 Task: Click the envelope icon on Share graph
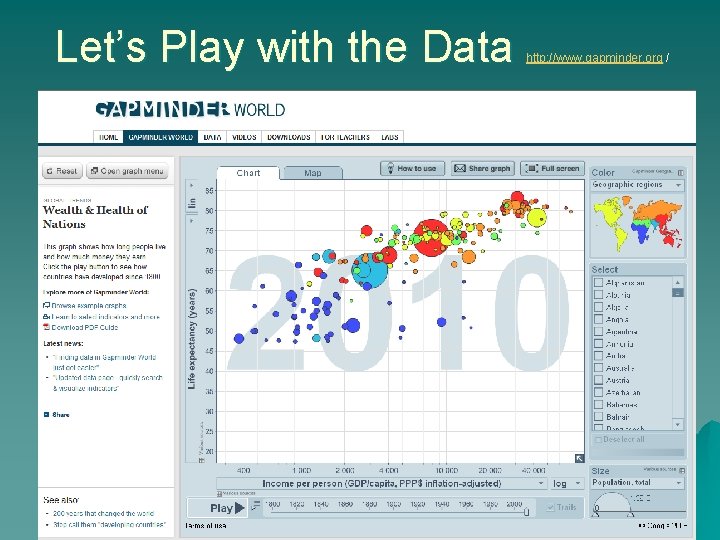coord(460,169)
